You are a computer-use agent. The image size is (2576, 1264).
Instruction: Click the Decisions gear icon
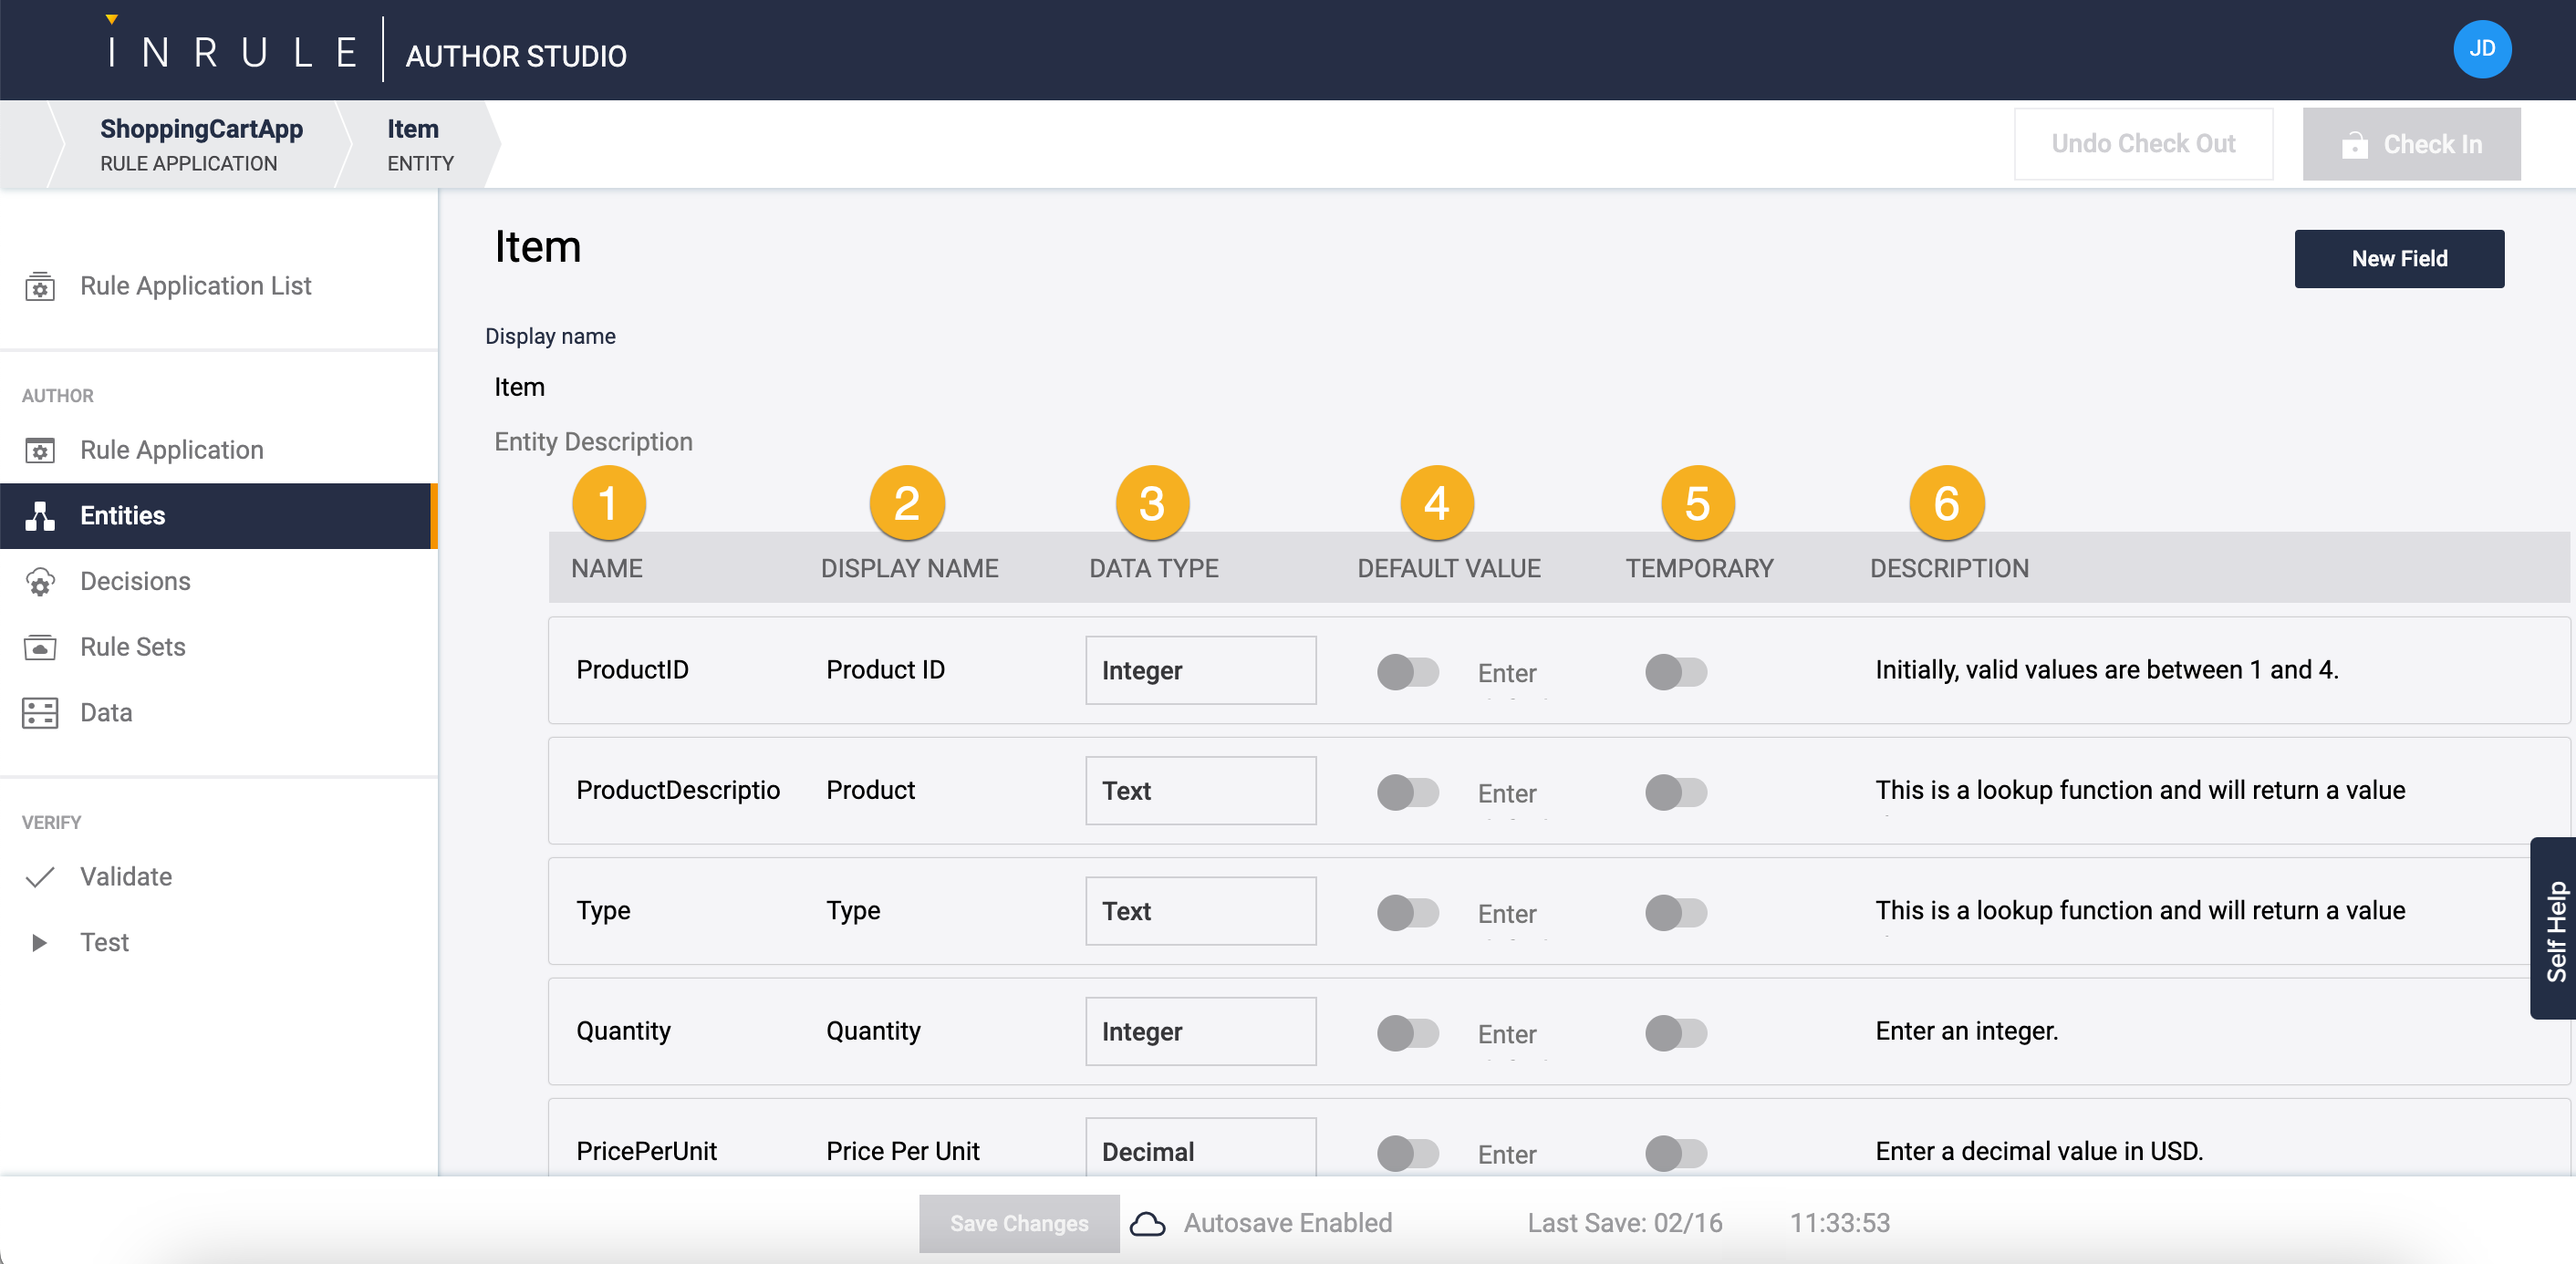click(40, 582)
